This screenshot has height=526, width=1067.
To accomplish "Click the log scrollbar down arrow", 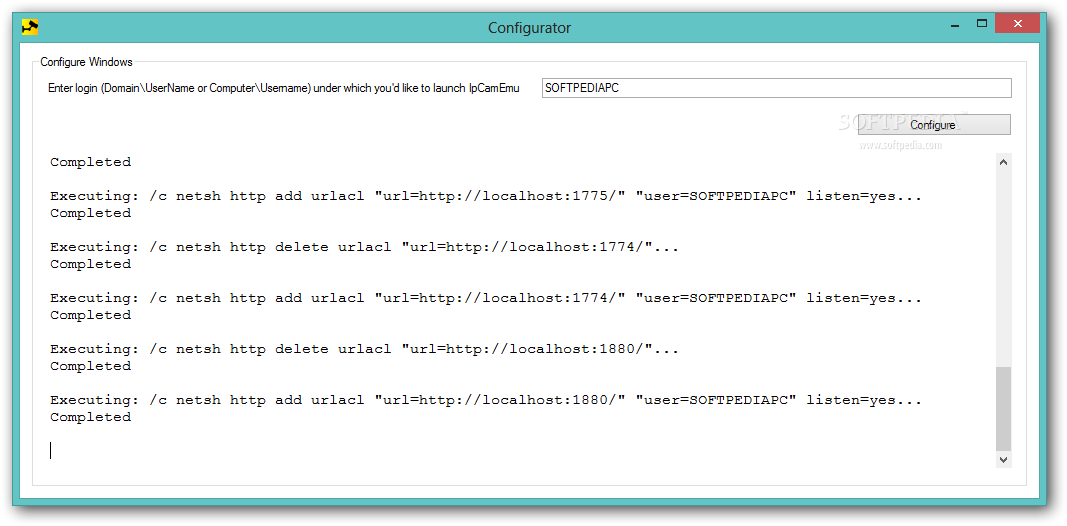I will coord(1004,460).
